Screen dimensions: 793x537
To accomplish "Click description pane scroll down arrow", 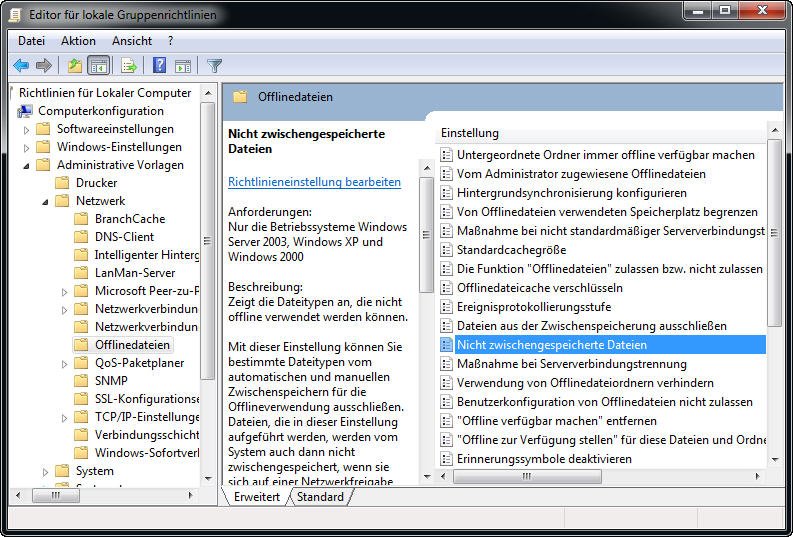I will (x=427, y=476).
